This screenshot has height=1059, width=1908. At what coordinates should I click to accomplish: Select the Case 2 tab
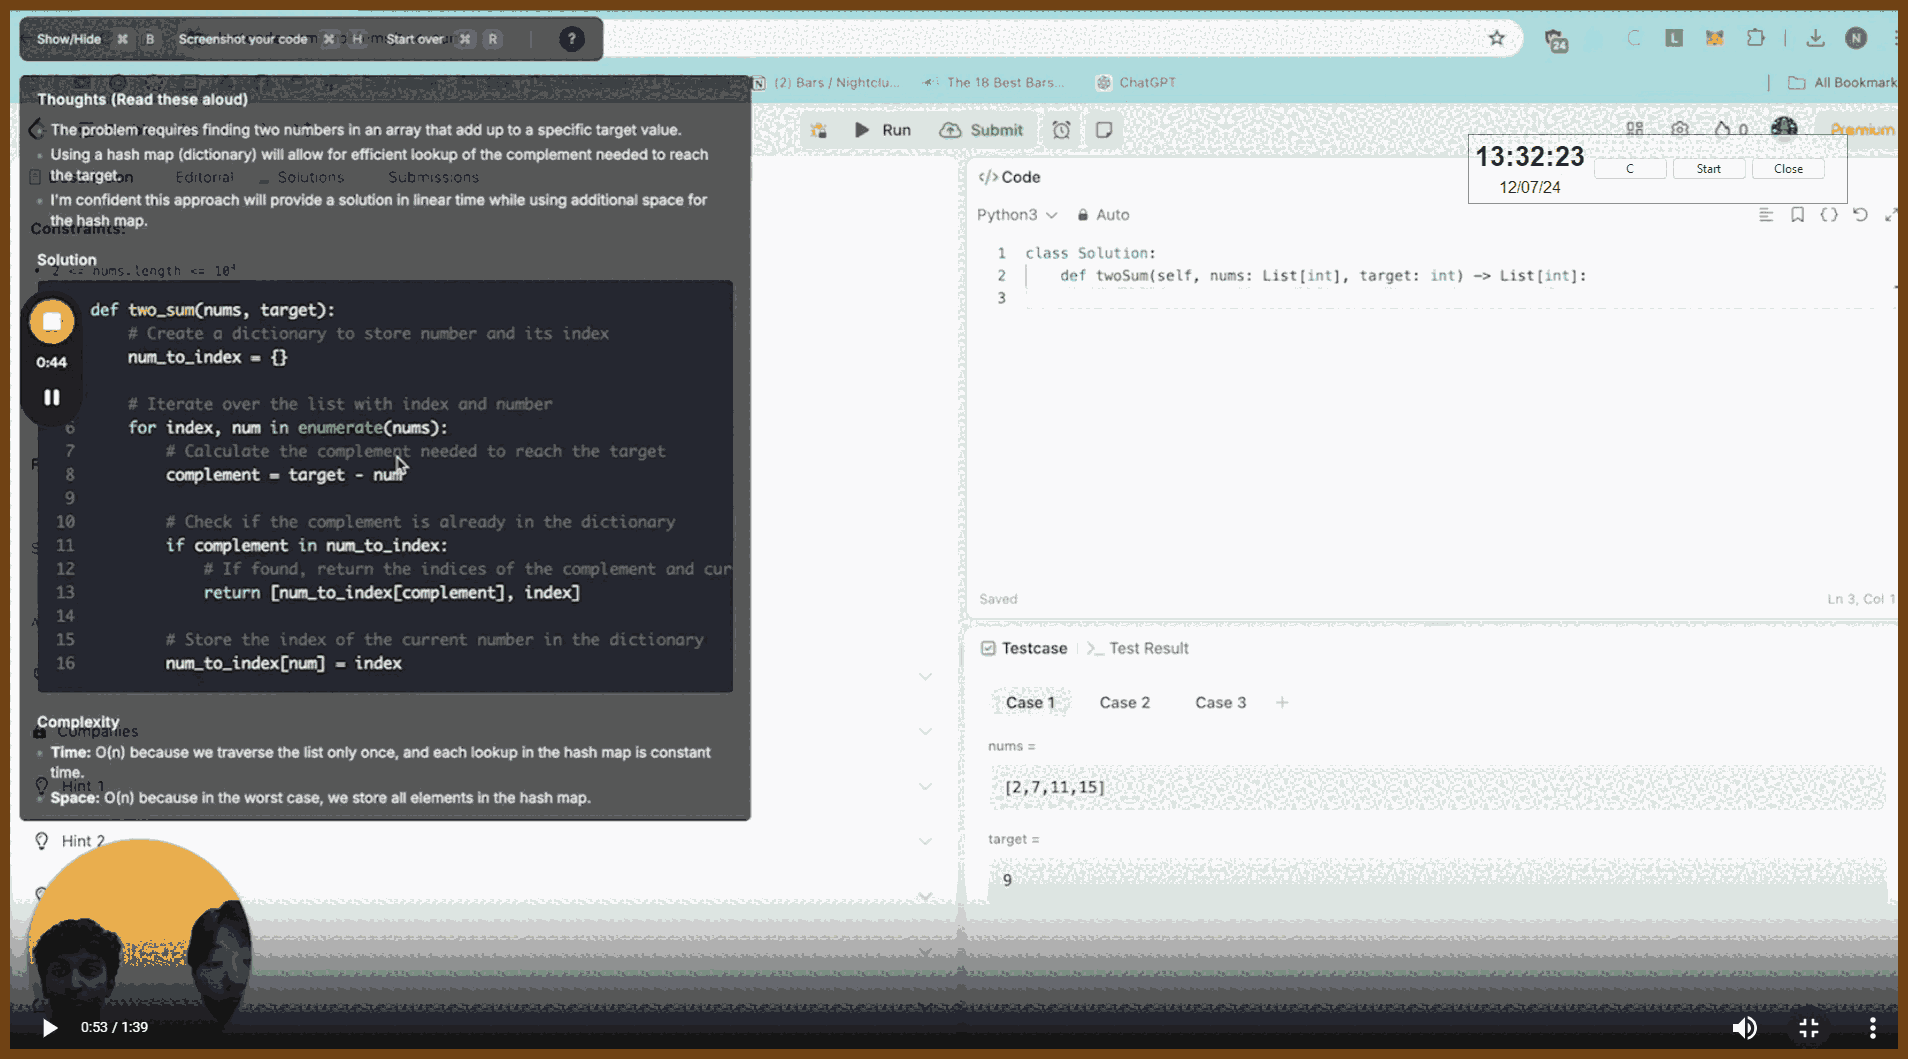[1124, 703]
